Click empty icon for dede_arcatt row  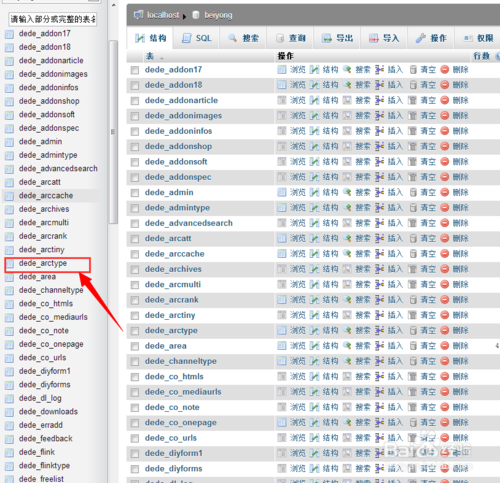(413, 238)
